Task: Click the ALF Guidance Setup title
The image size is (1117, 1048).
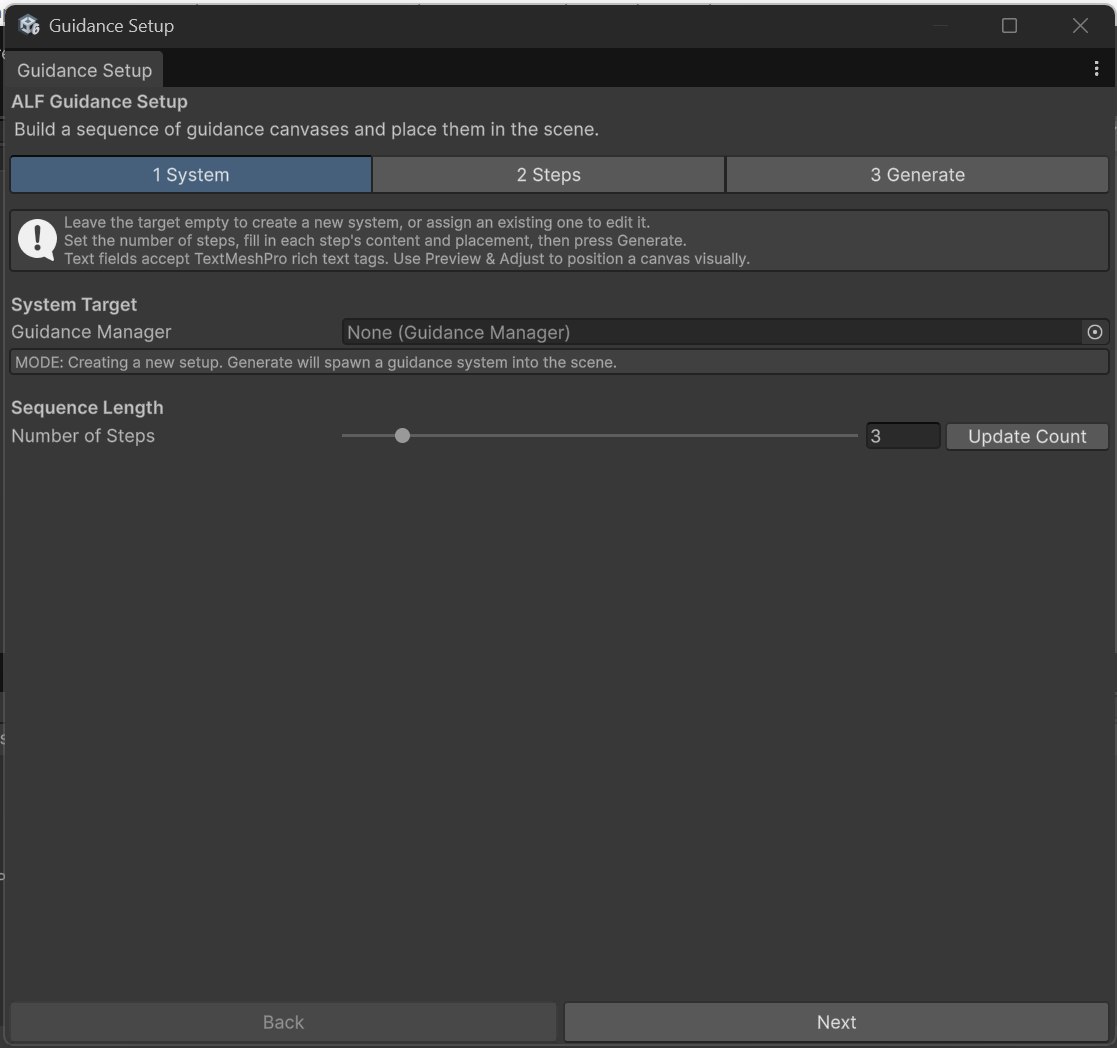Action: click(x=99, y=101)
